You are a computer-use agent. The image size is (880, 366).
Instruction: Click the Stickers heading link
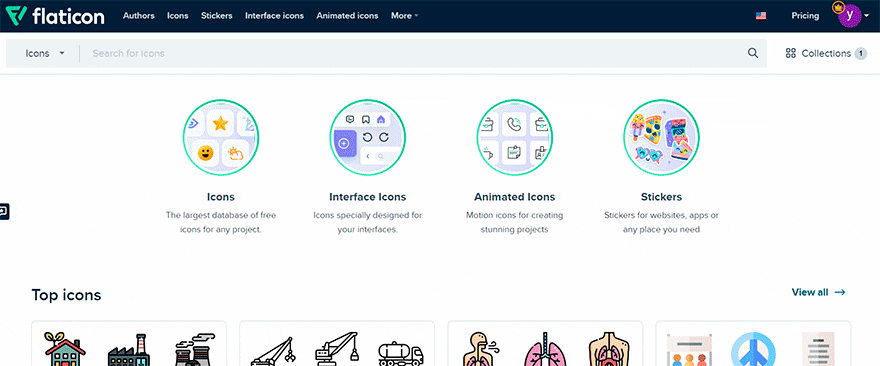(x=661, y=197)
